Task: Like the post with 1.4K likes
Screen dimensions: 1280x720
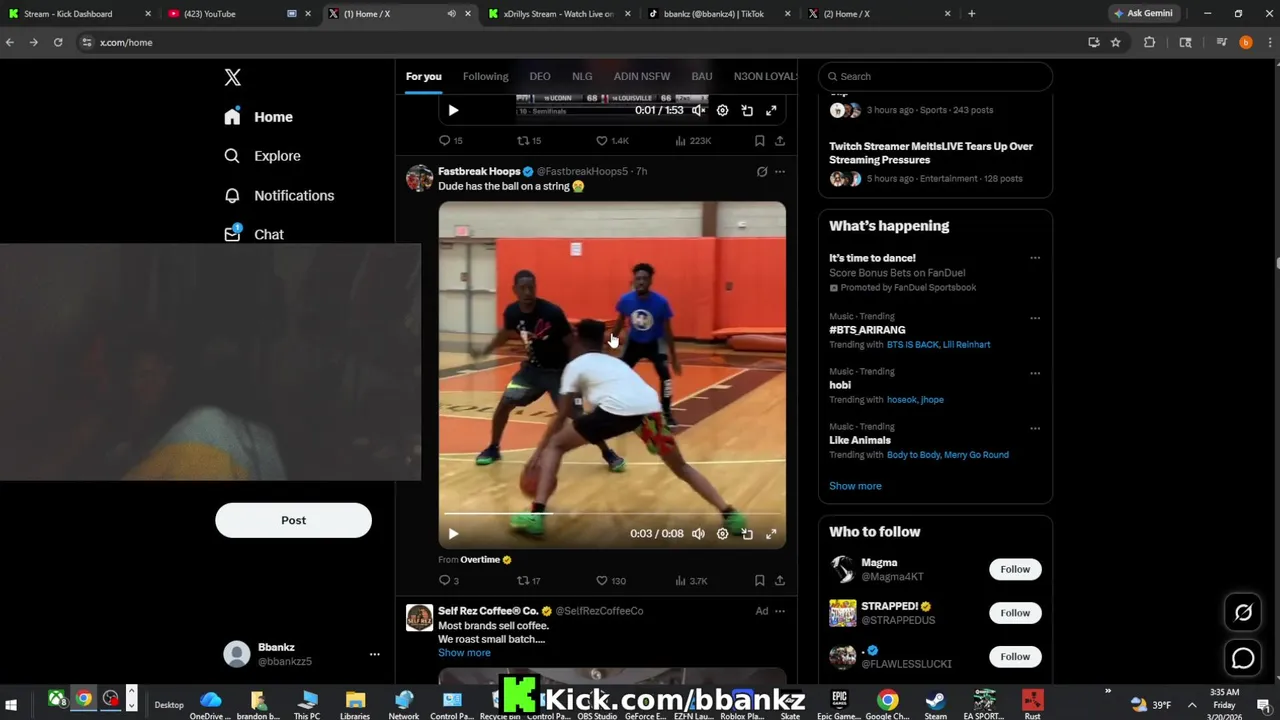Action: [612, 141]
